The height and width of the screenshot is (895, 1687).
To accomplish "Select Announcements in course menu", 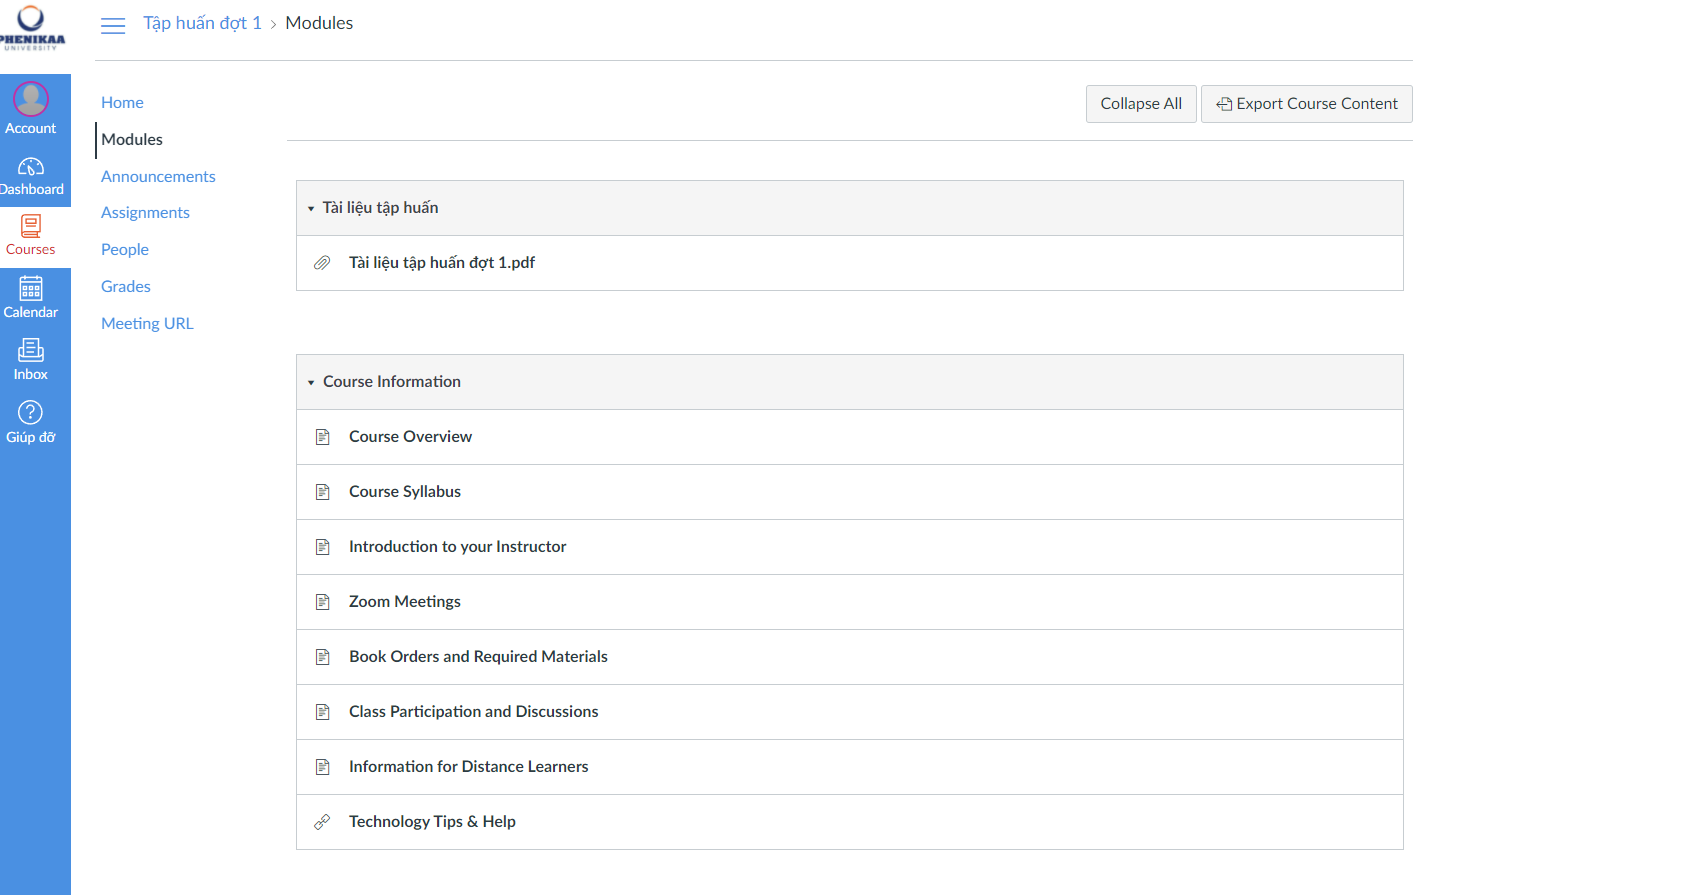I will point(158,176).
